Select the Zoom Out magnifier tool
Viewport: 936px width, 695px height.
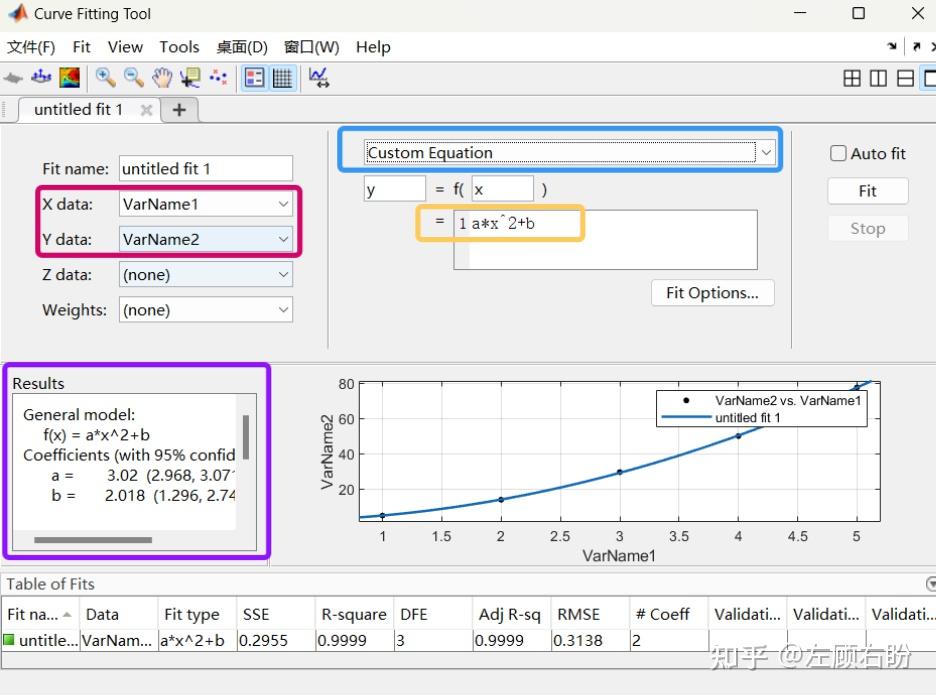coord(134,78)
